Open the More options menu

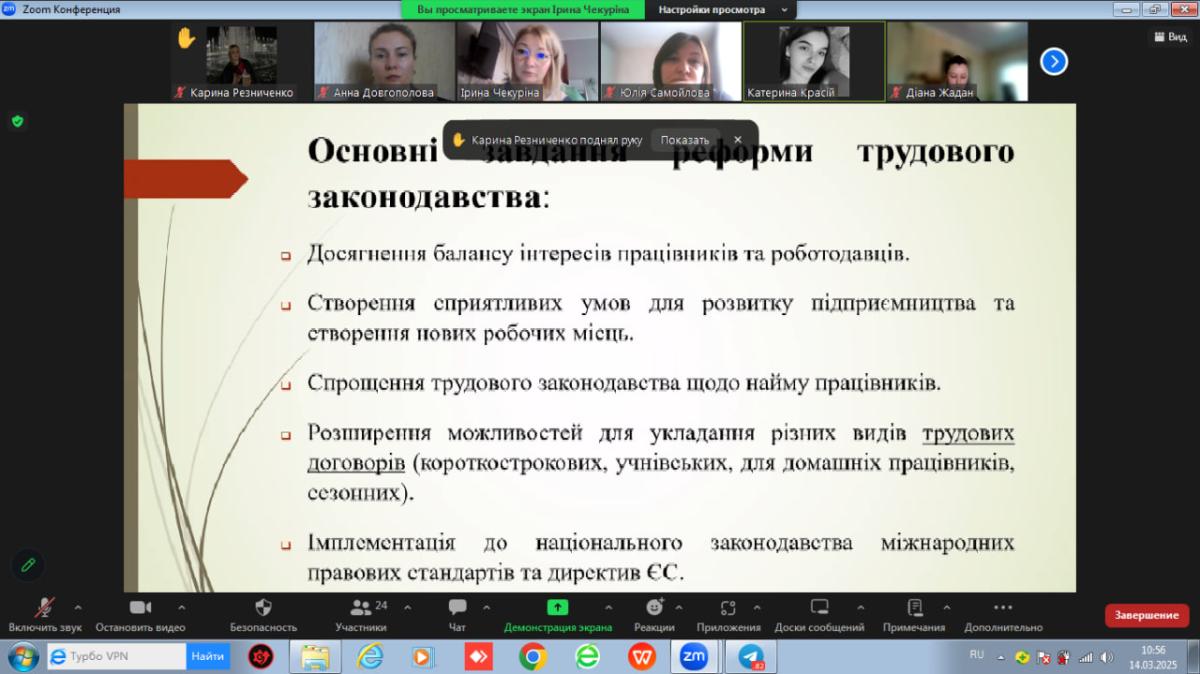point(1003,608)
